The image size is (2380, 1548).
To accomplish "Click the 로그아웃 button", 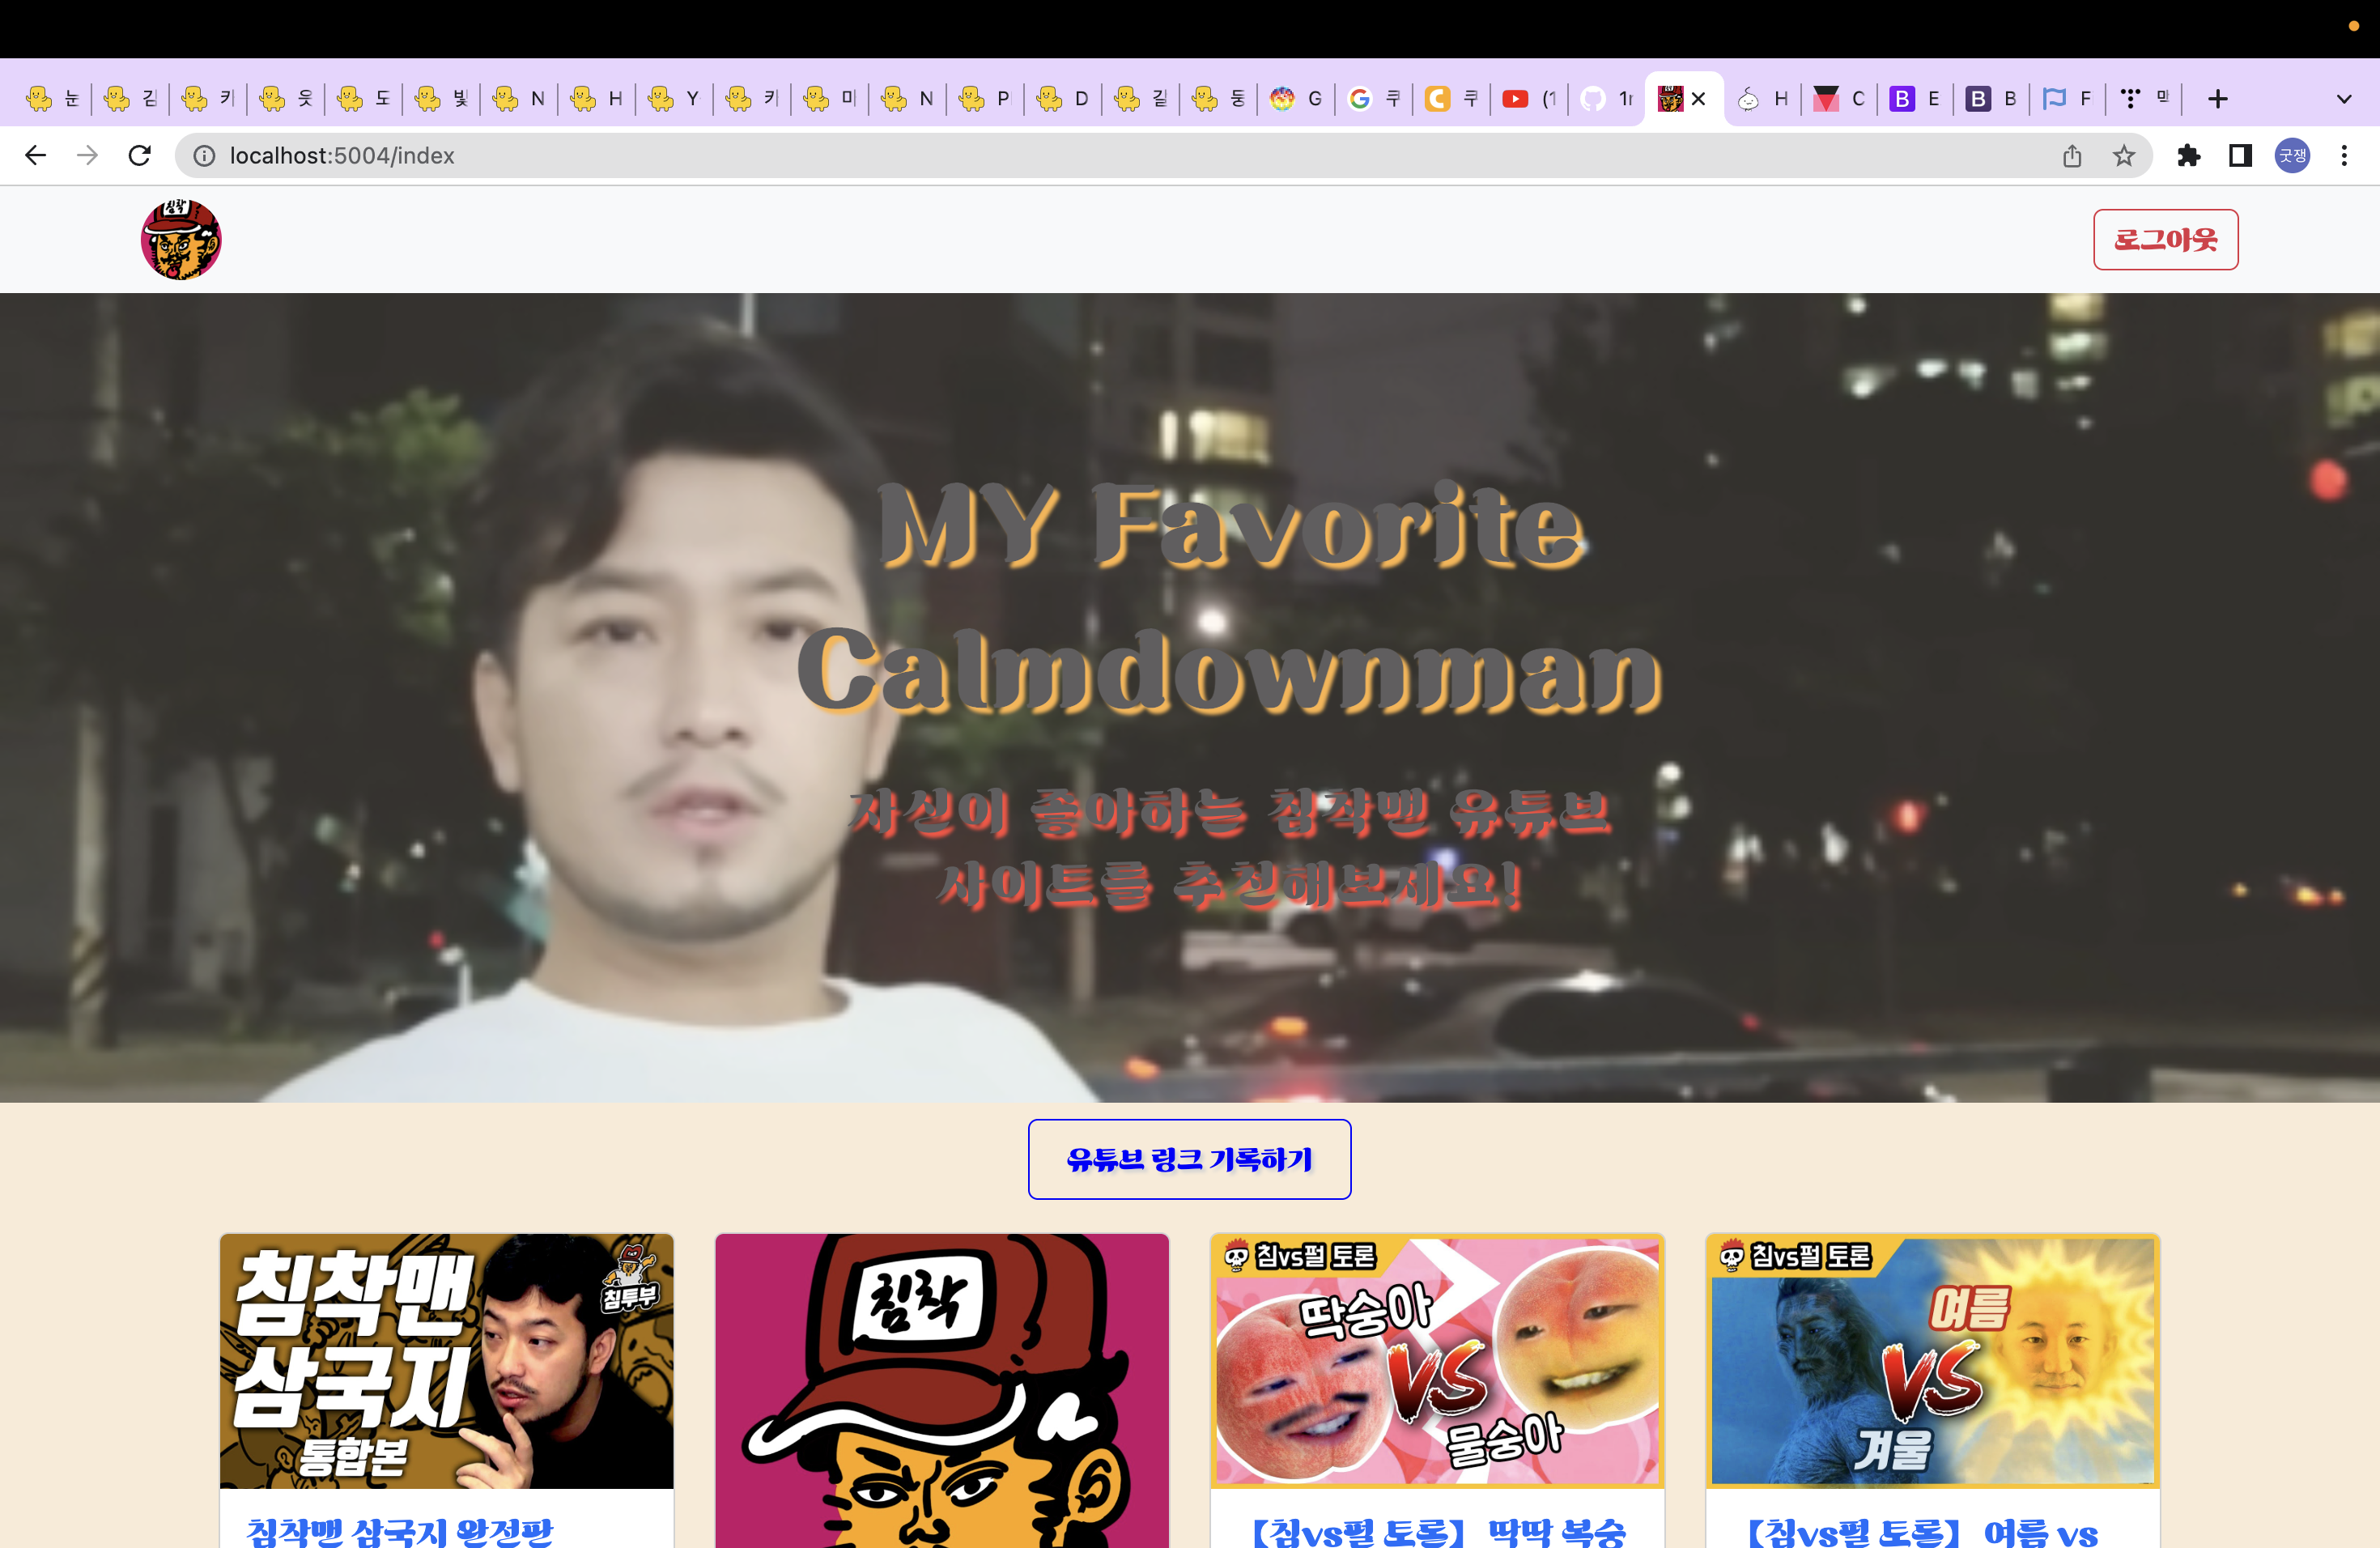I will click(x=2165, y=239).
